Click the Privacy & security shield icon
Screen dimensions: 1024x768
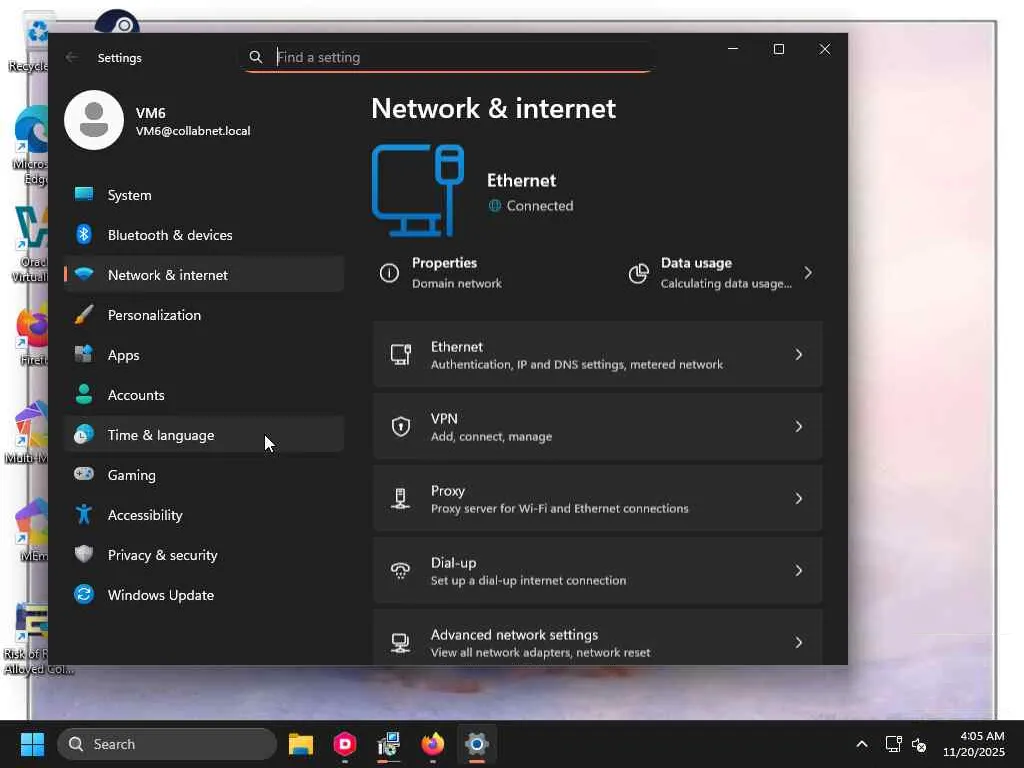point(84,554)
